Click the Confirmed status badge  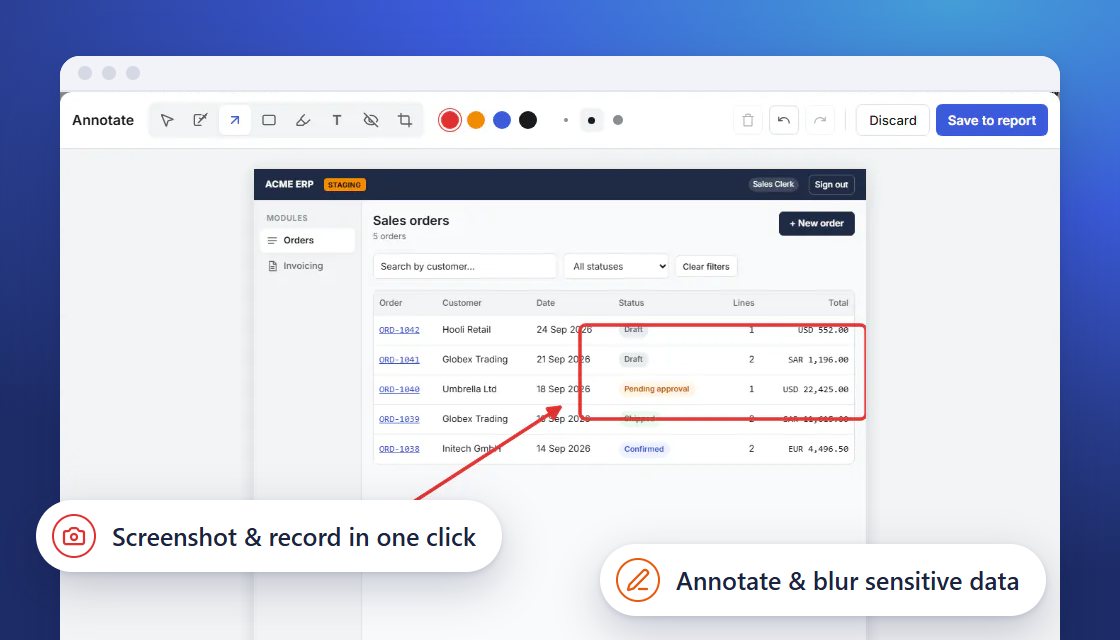(x=644, y=449)
